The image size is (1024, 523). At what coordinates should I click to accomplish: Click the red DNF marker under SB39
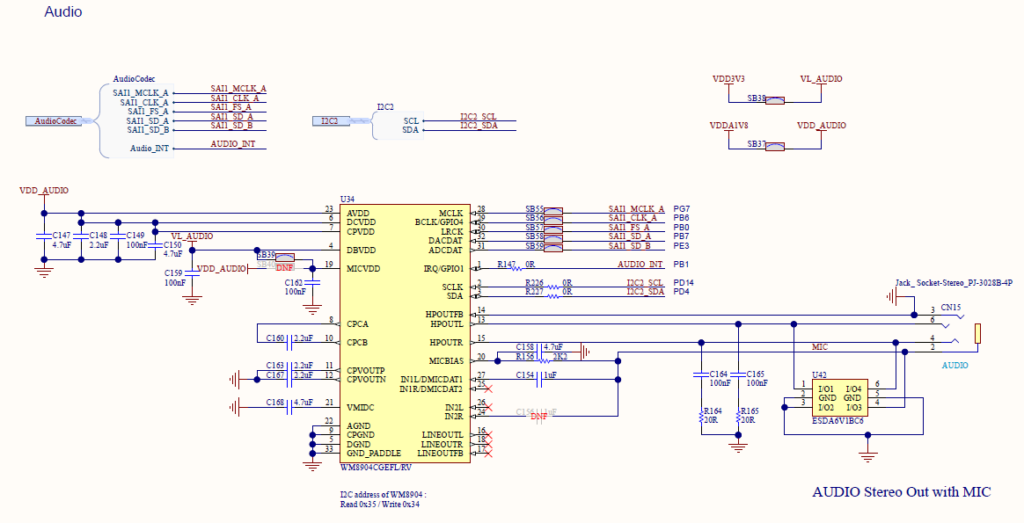(284, 269)
